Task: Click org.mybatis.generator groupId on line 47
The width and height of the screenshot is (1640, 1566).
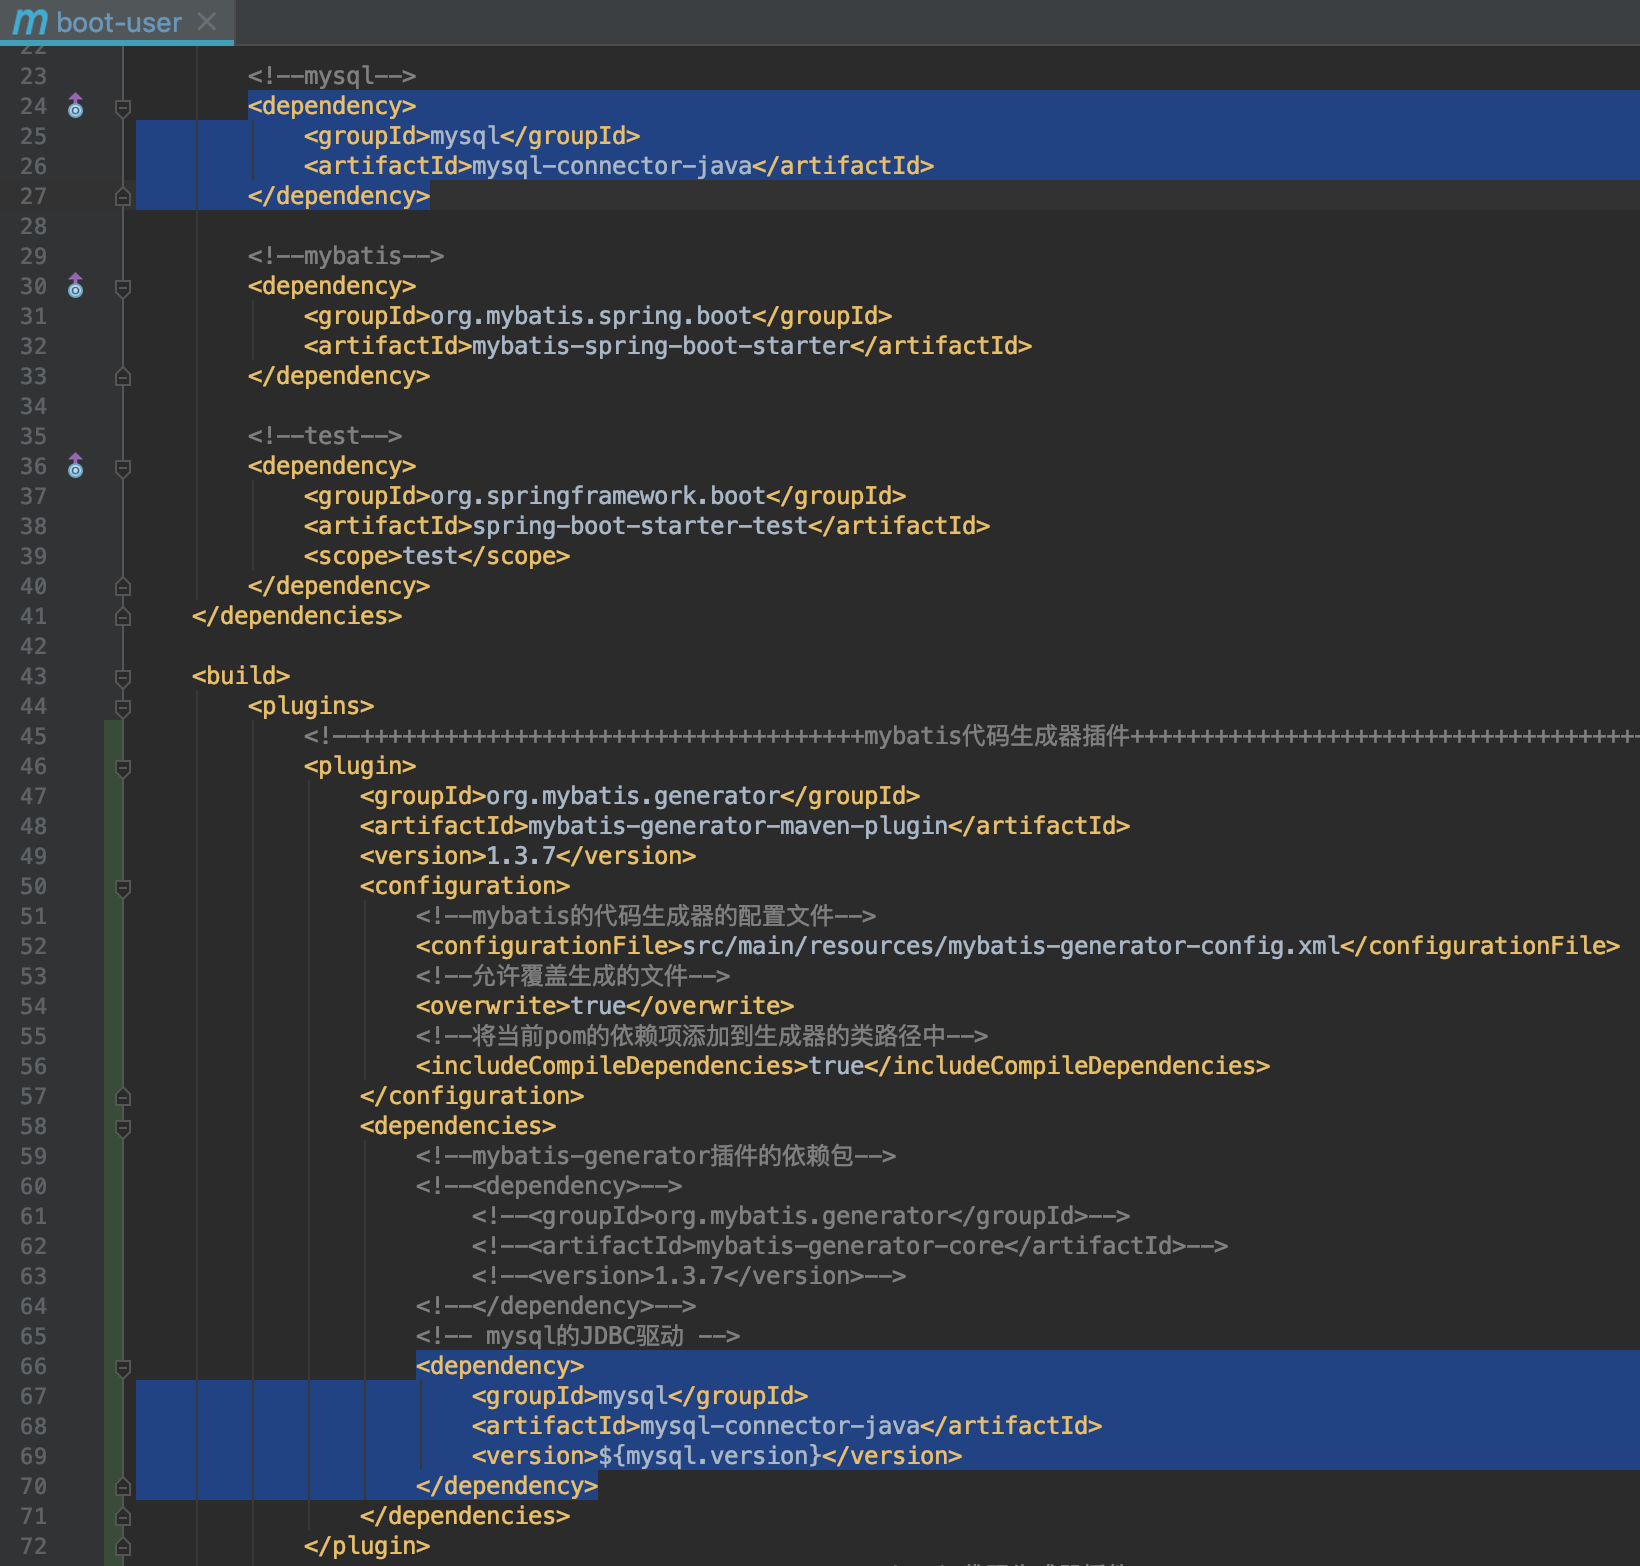Action: tap(633, 796)
